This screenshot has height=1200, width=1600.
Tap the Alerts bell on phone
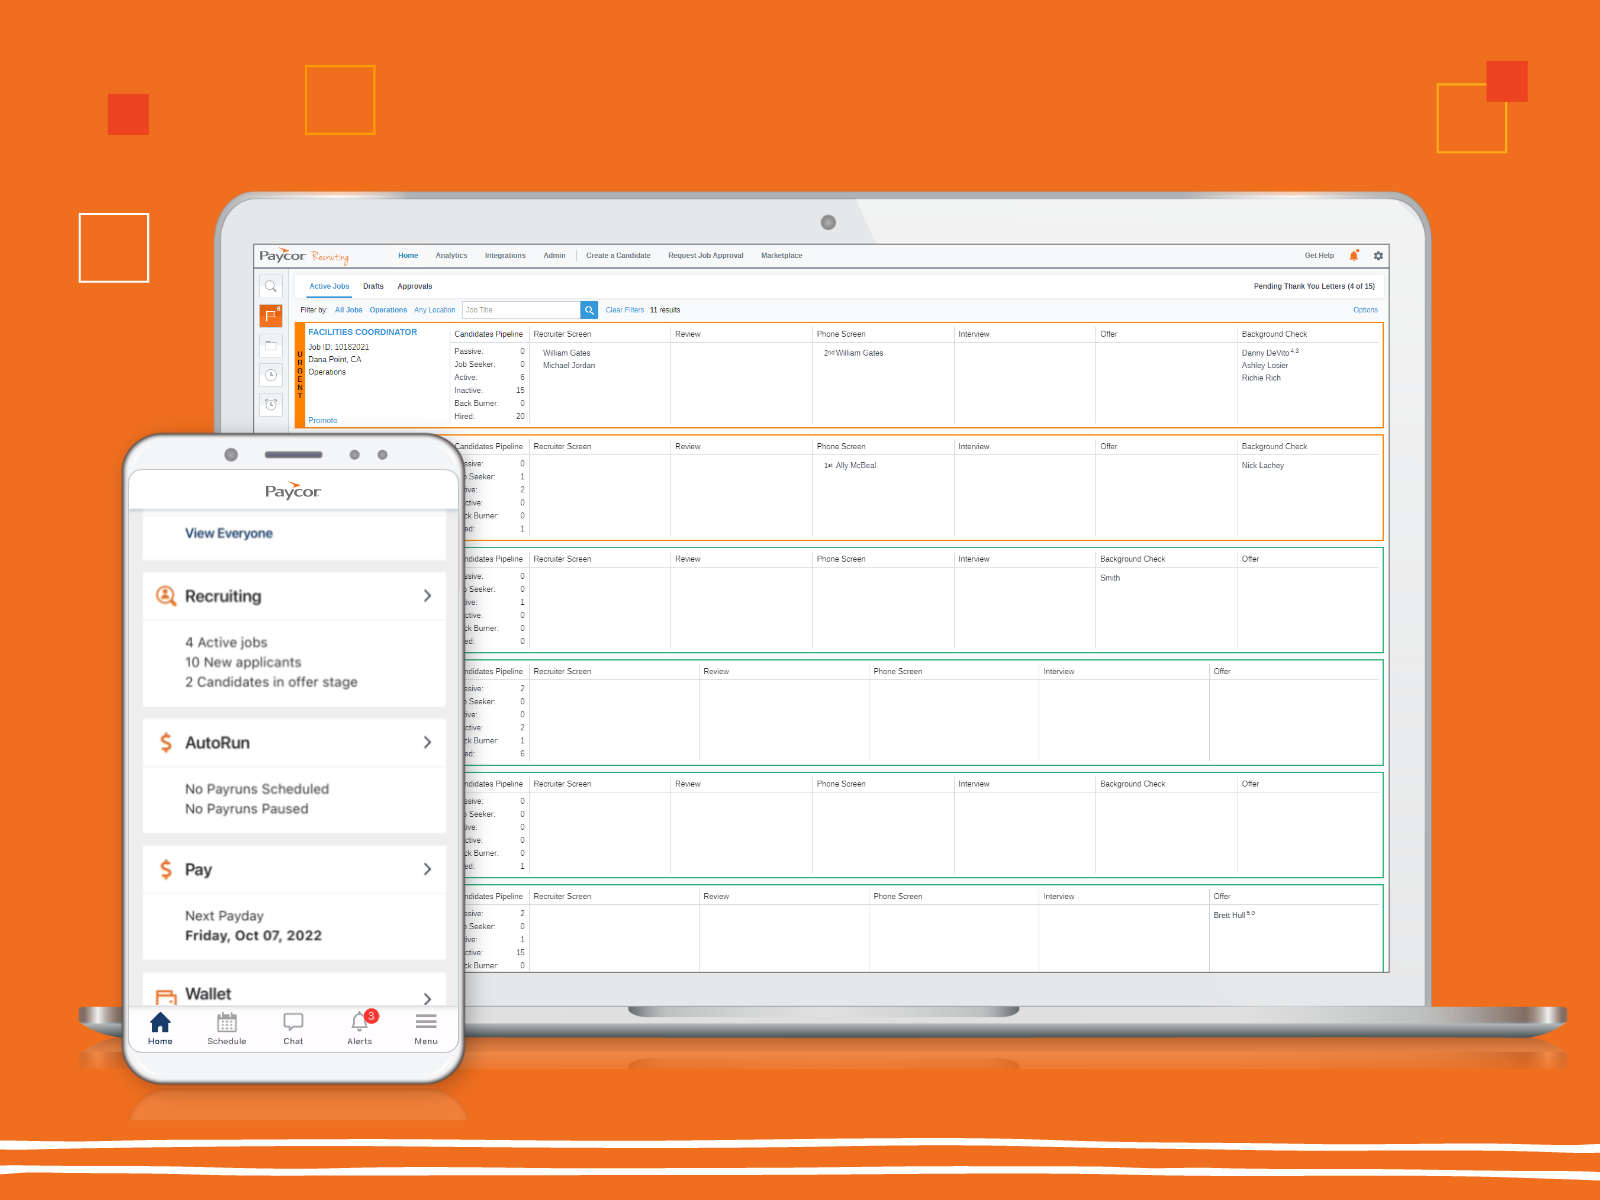[360, 1023]
